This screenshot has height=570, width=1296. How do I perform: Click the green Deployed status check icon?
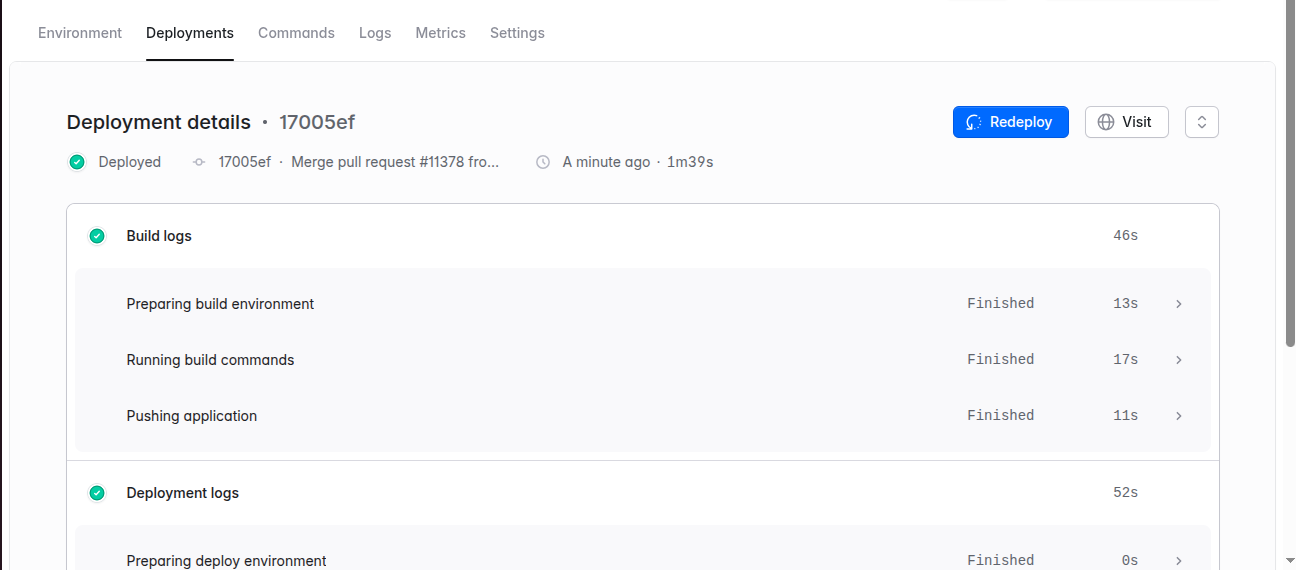coord(77,162)
